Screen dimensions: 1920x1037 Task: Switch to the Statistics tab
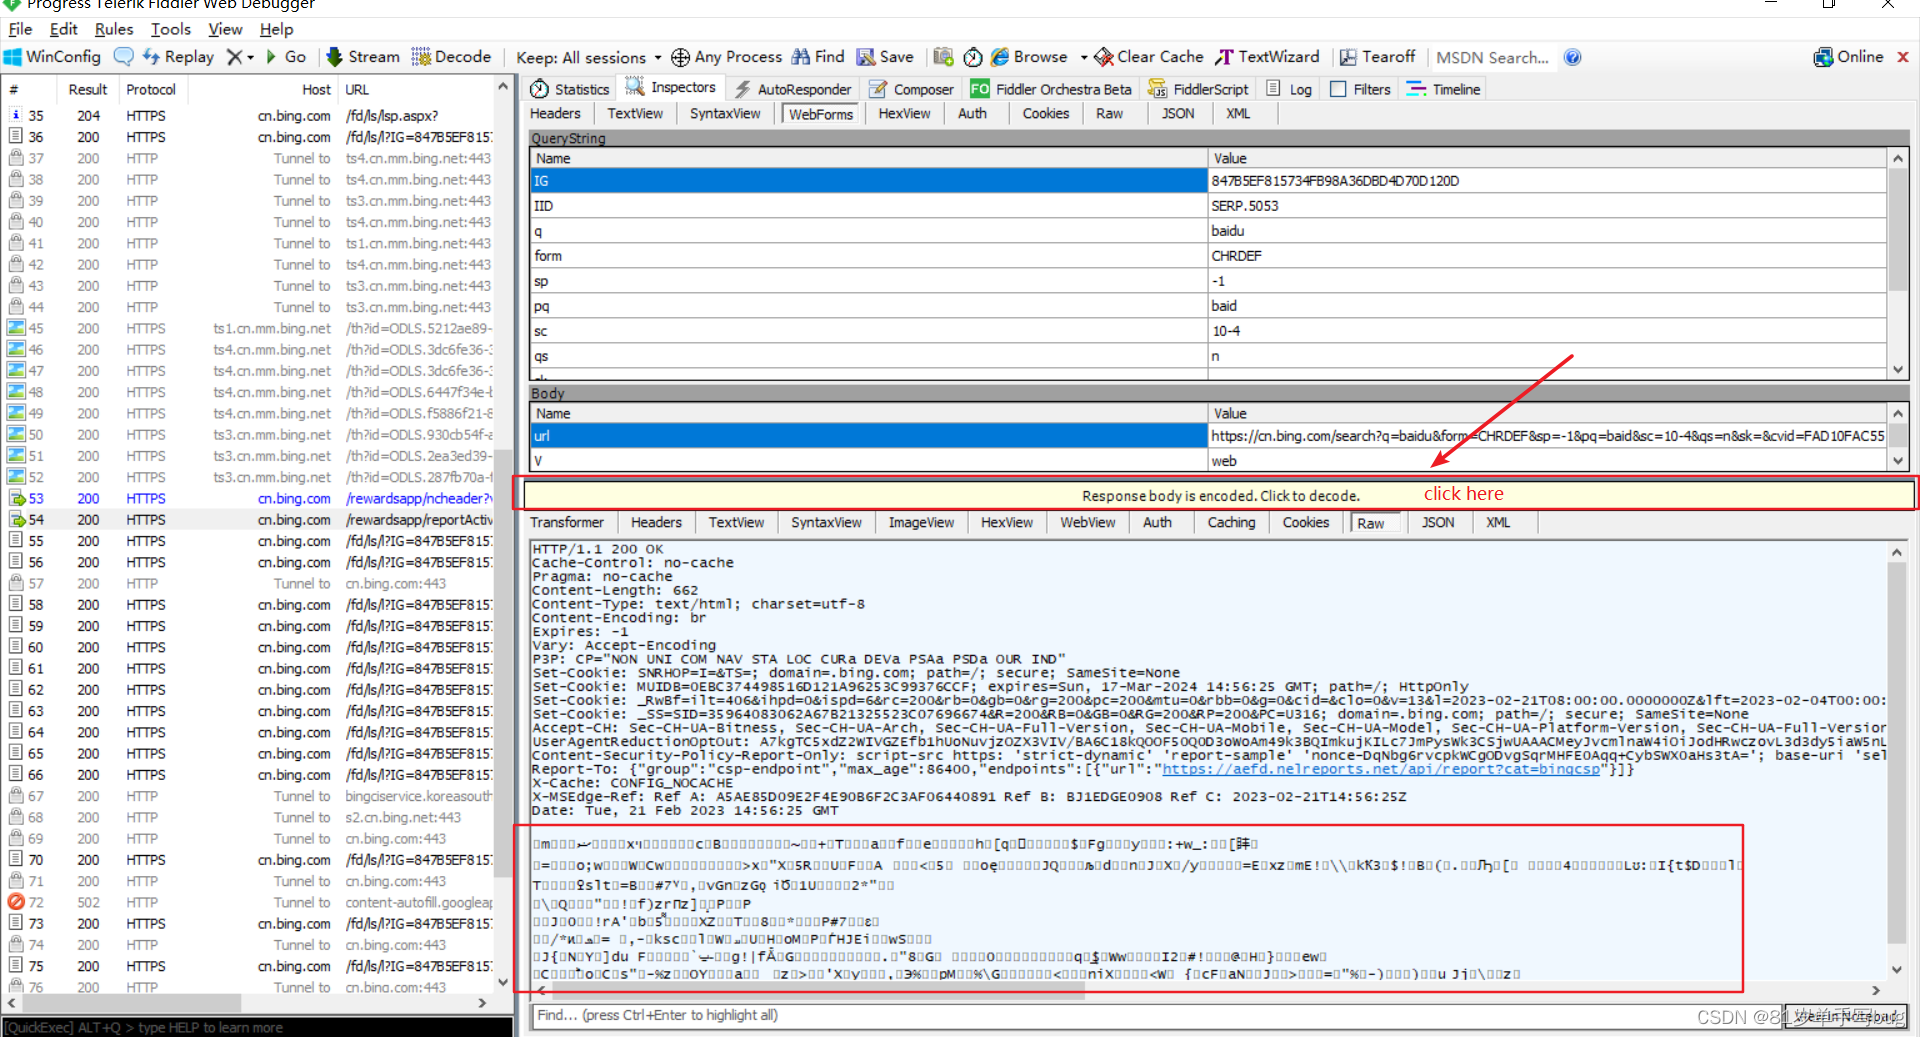[570, 89]
